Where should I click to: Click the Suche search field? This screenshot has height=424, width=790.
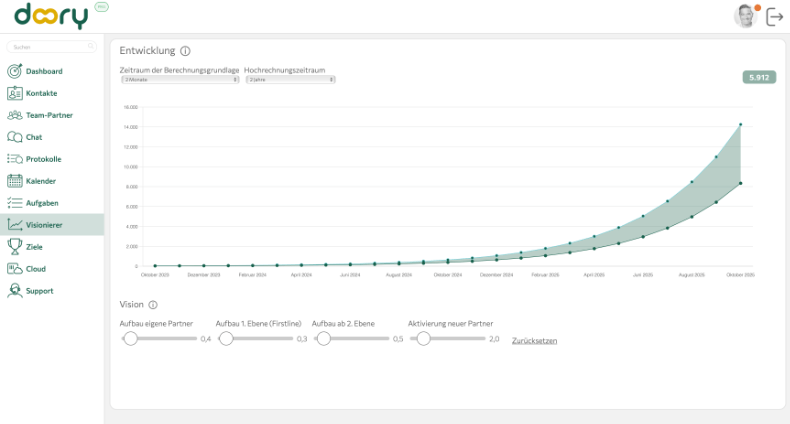51,47
